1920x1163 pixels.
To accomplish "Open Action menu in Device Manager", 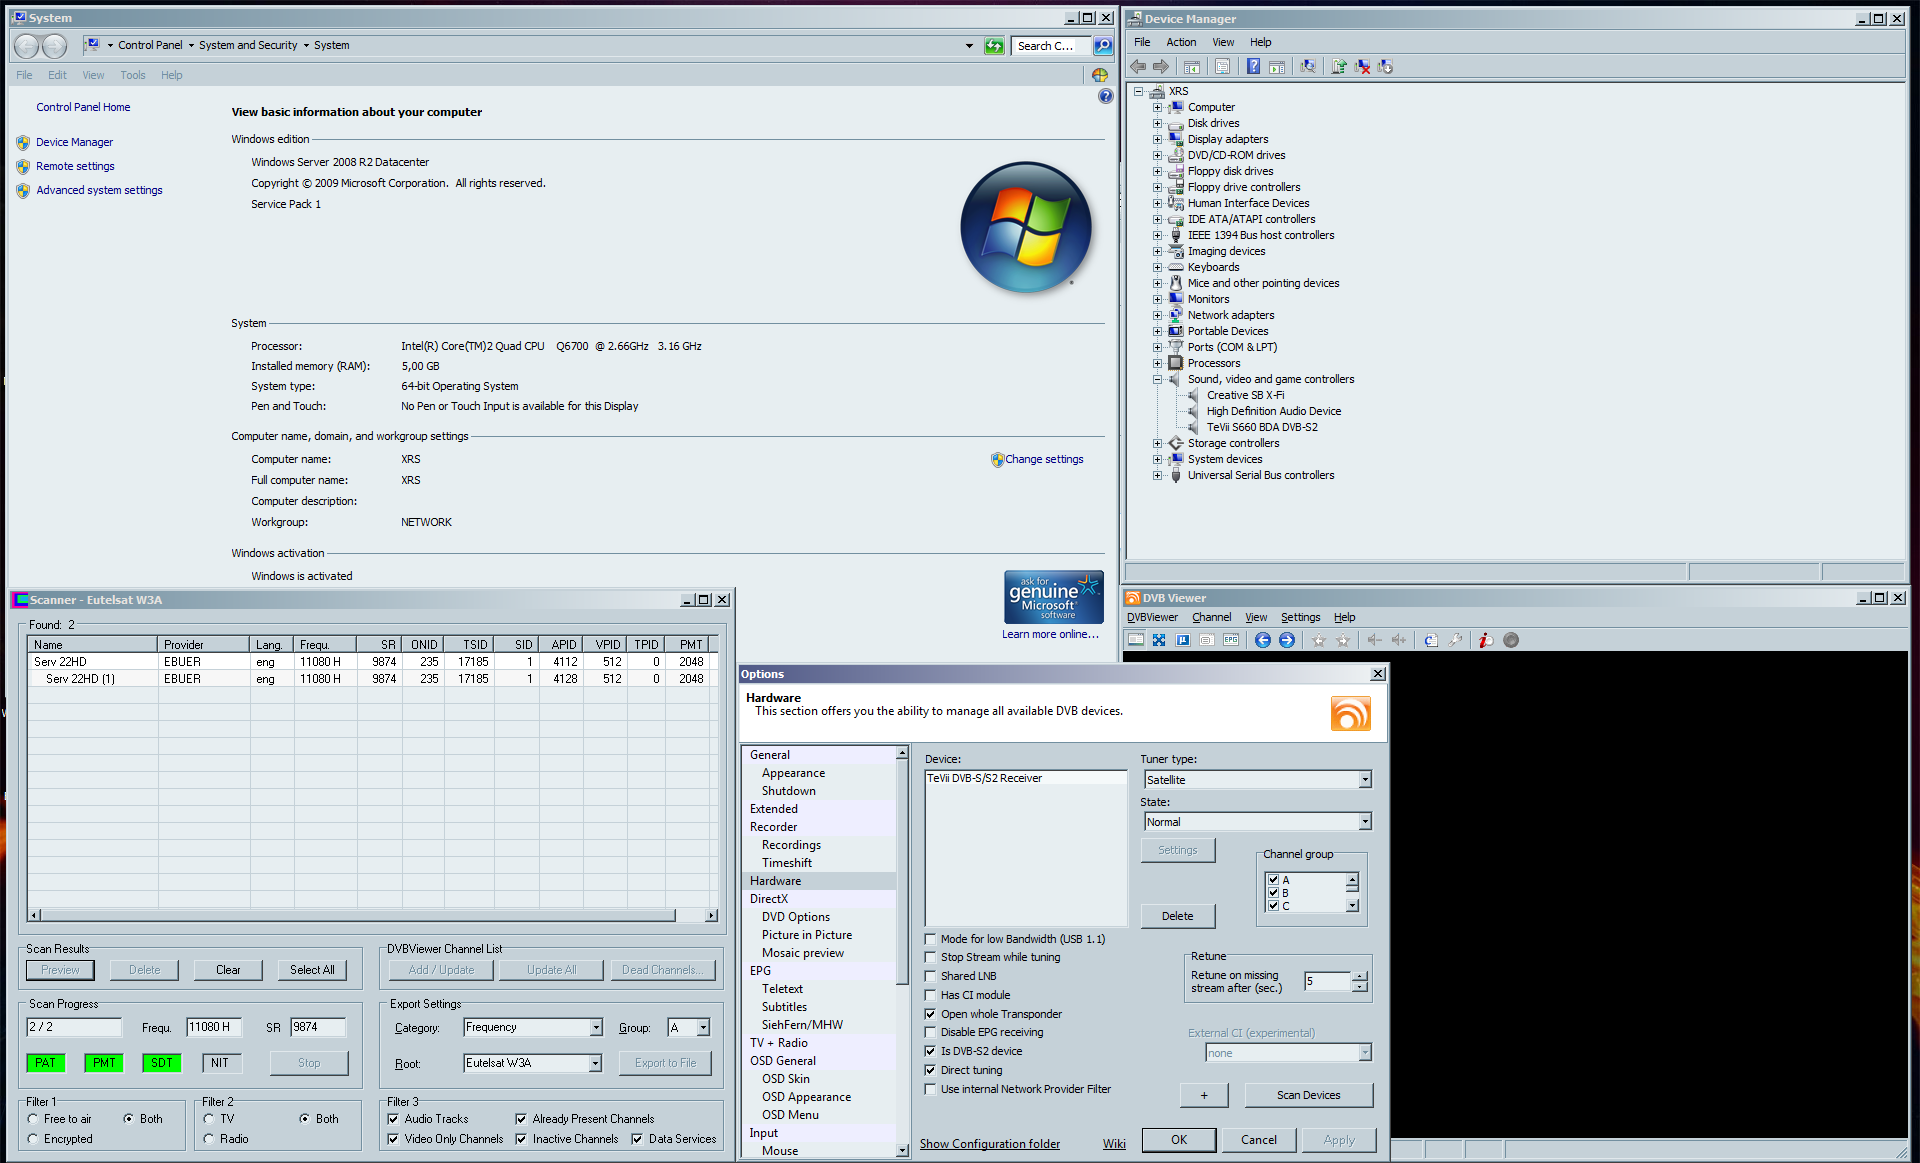I will 1180,42.
